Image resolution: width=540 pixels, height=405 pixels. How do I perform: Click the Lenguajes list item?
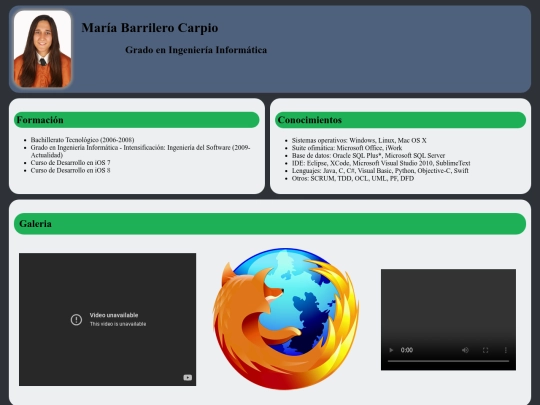[x=380, y=170]
